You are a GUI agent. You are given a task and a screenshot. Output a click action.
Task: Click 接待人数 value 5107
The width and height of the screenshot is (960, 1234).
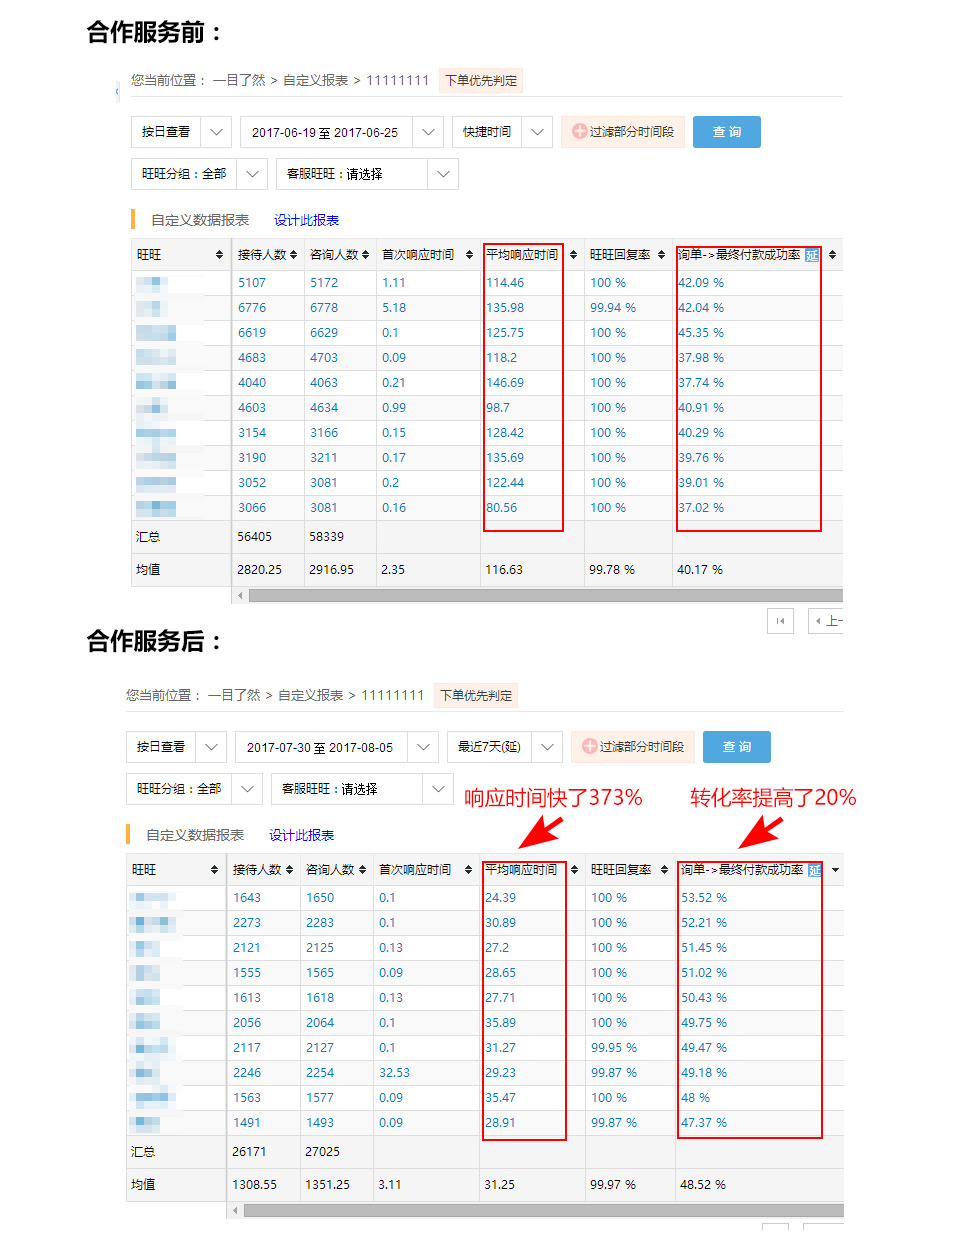(x=252, y=283)
